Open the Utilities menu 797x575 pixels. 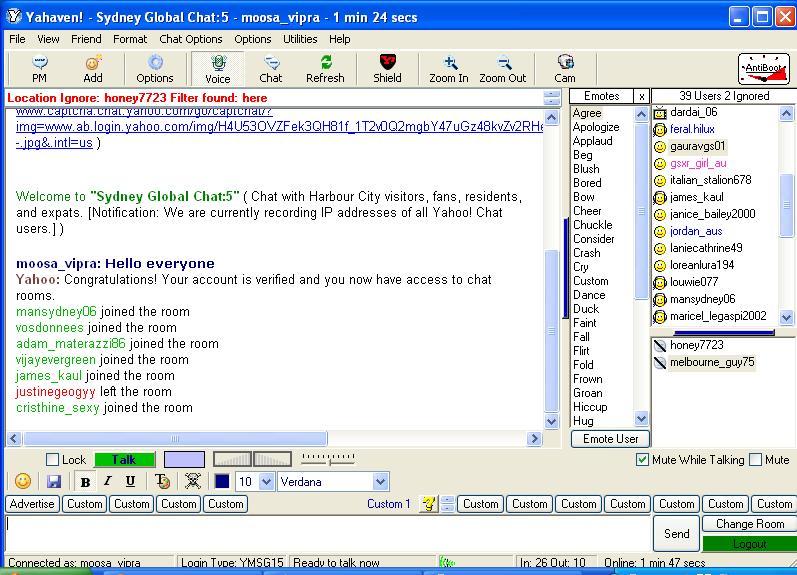(x=300, y=39)
